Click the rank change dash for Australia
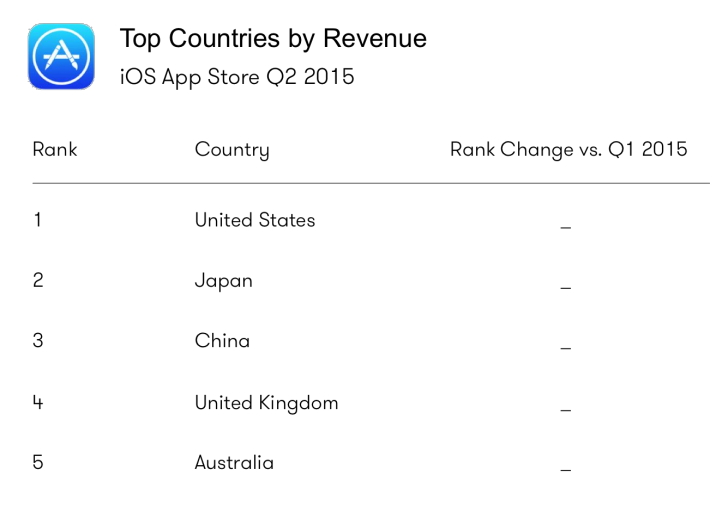This screenshot has width=726, height=512. 566,470
